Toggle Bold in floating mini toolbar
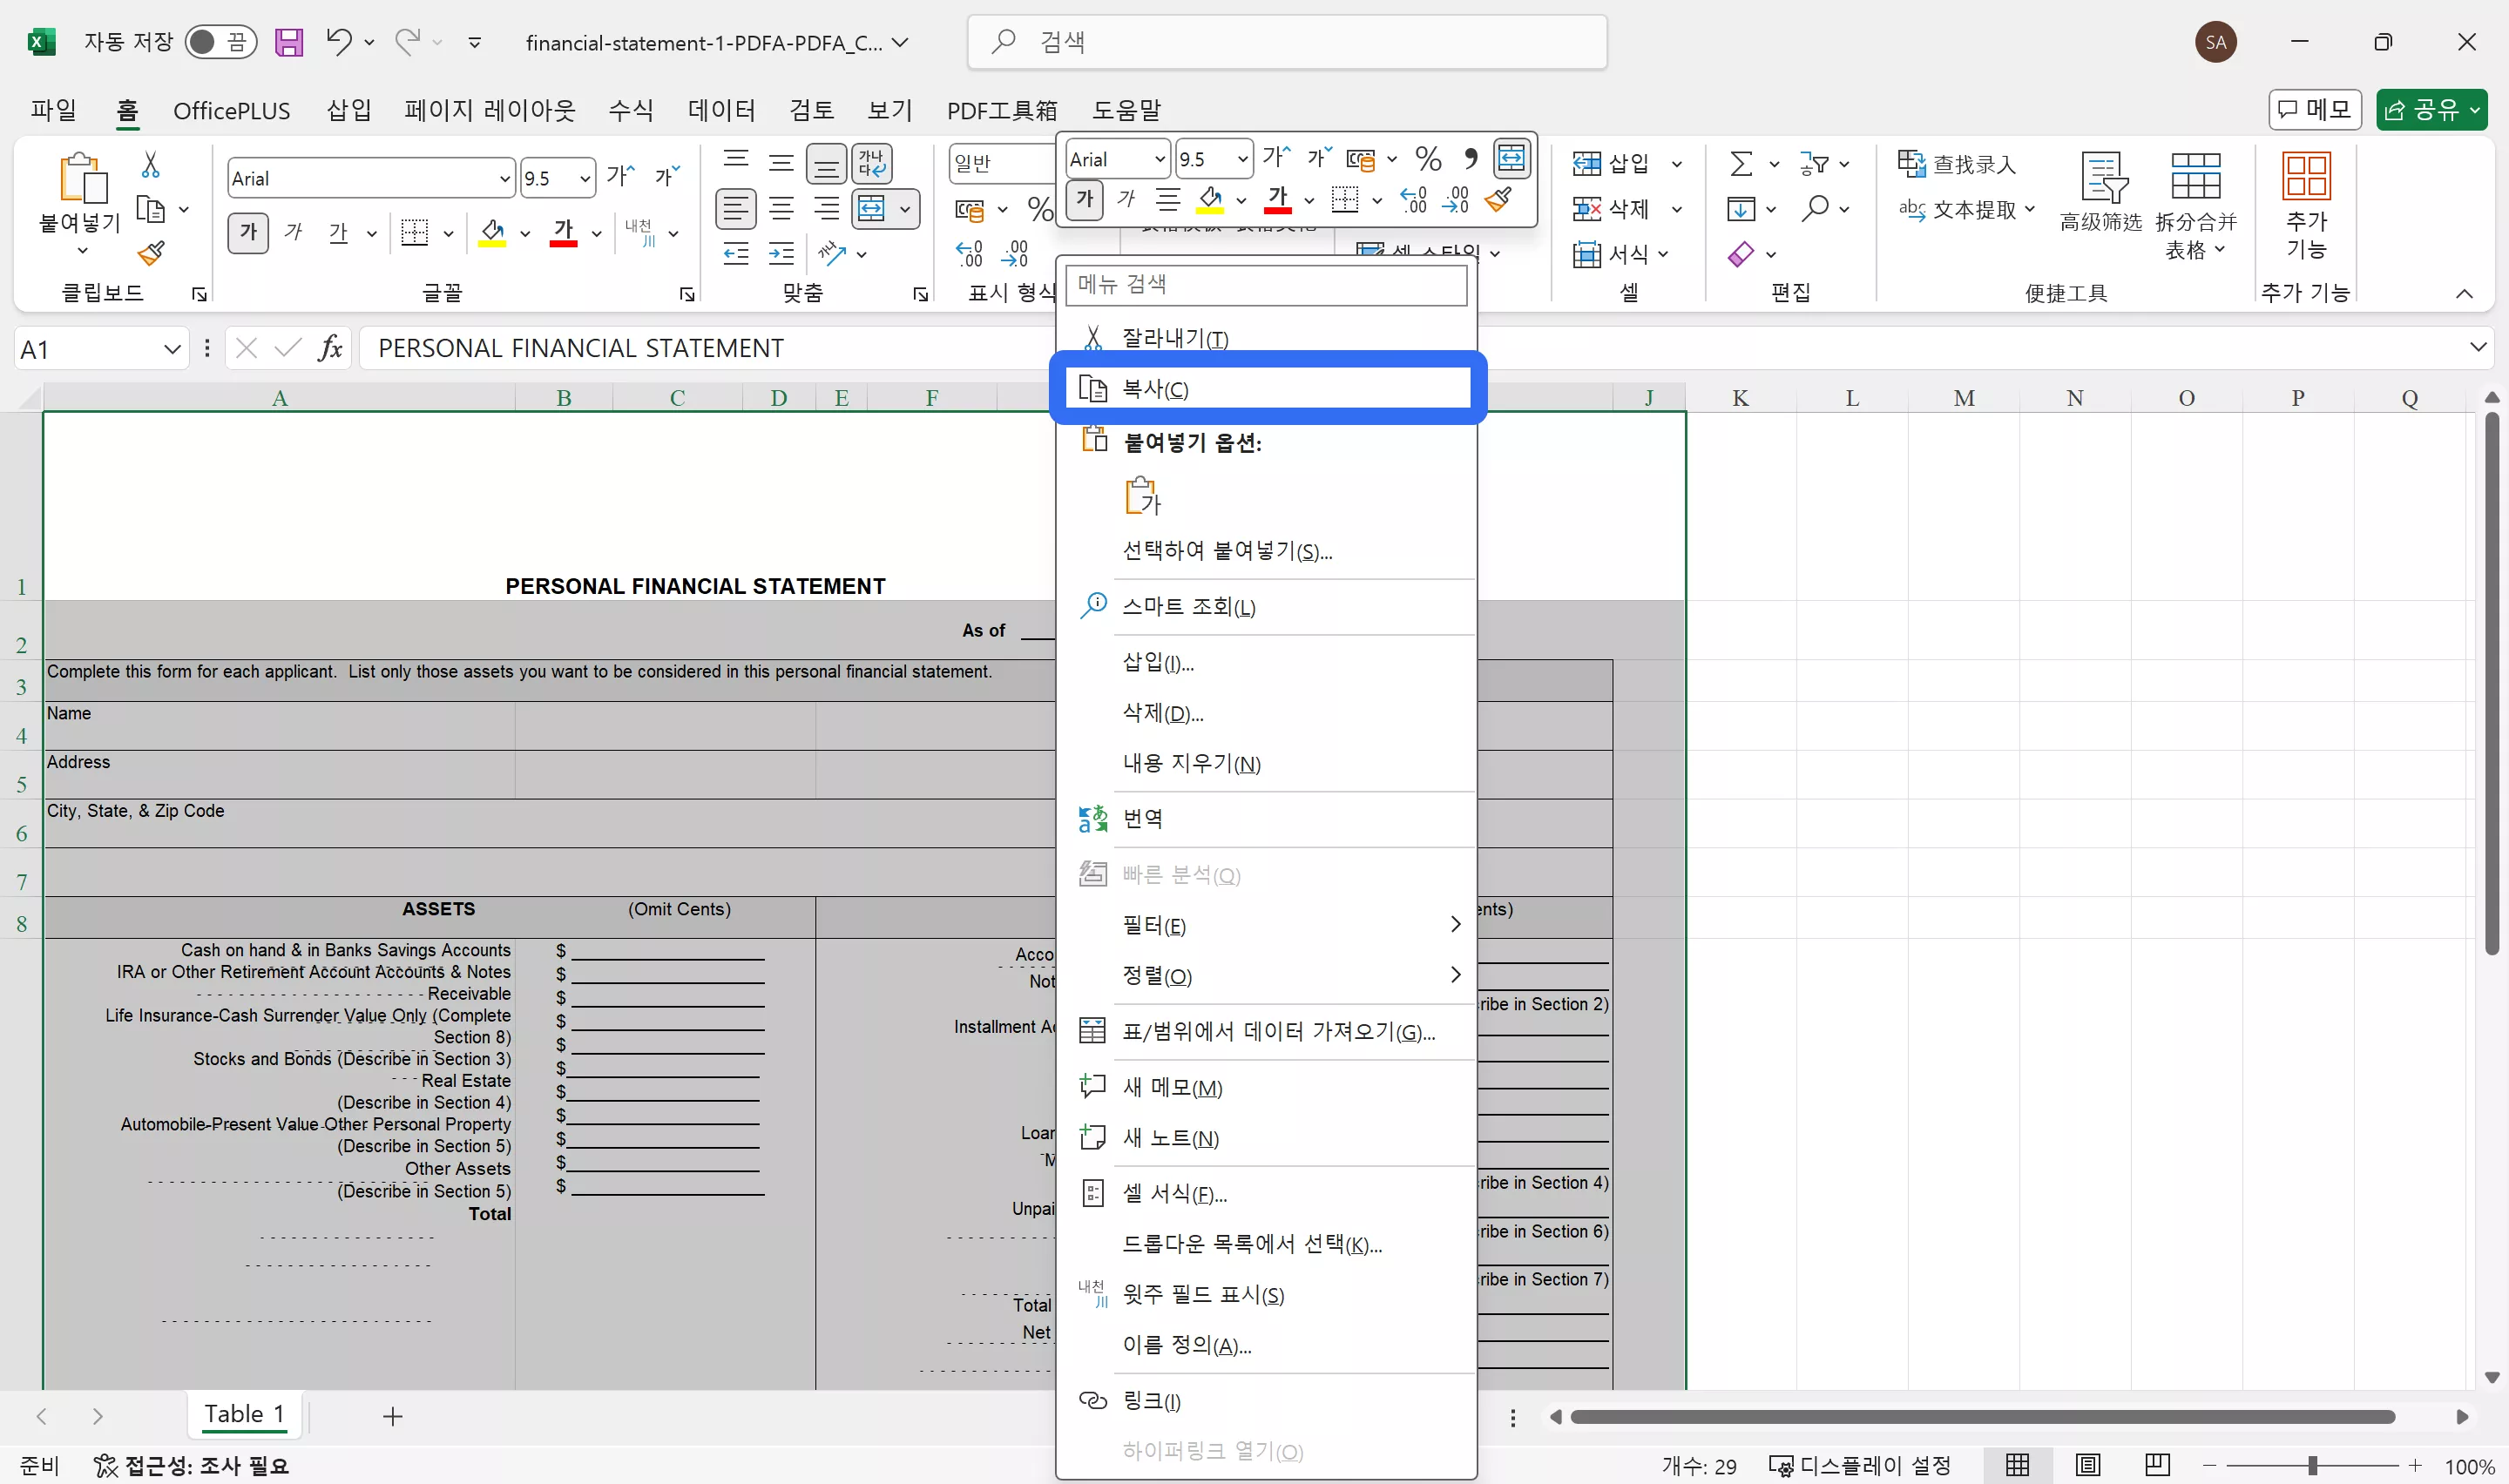This screenshot has height=1484, width=2509. [1085, 199]
